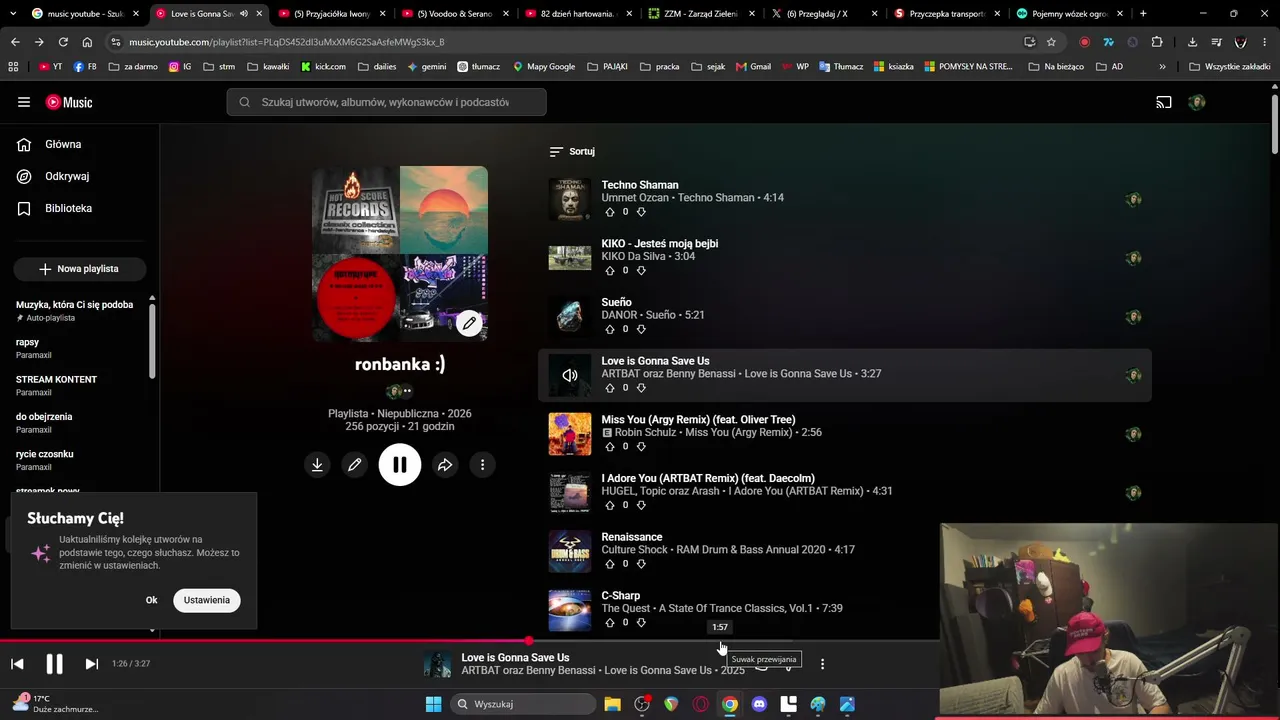Focus the Szukaj utworów search box
This screenshot has width=1280, height=720.
coord(387,102)
